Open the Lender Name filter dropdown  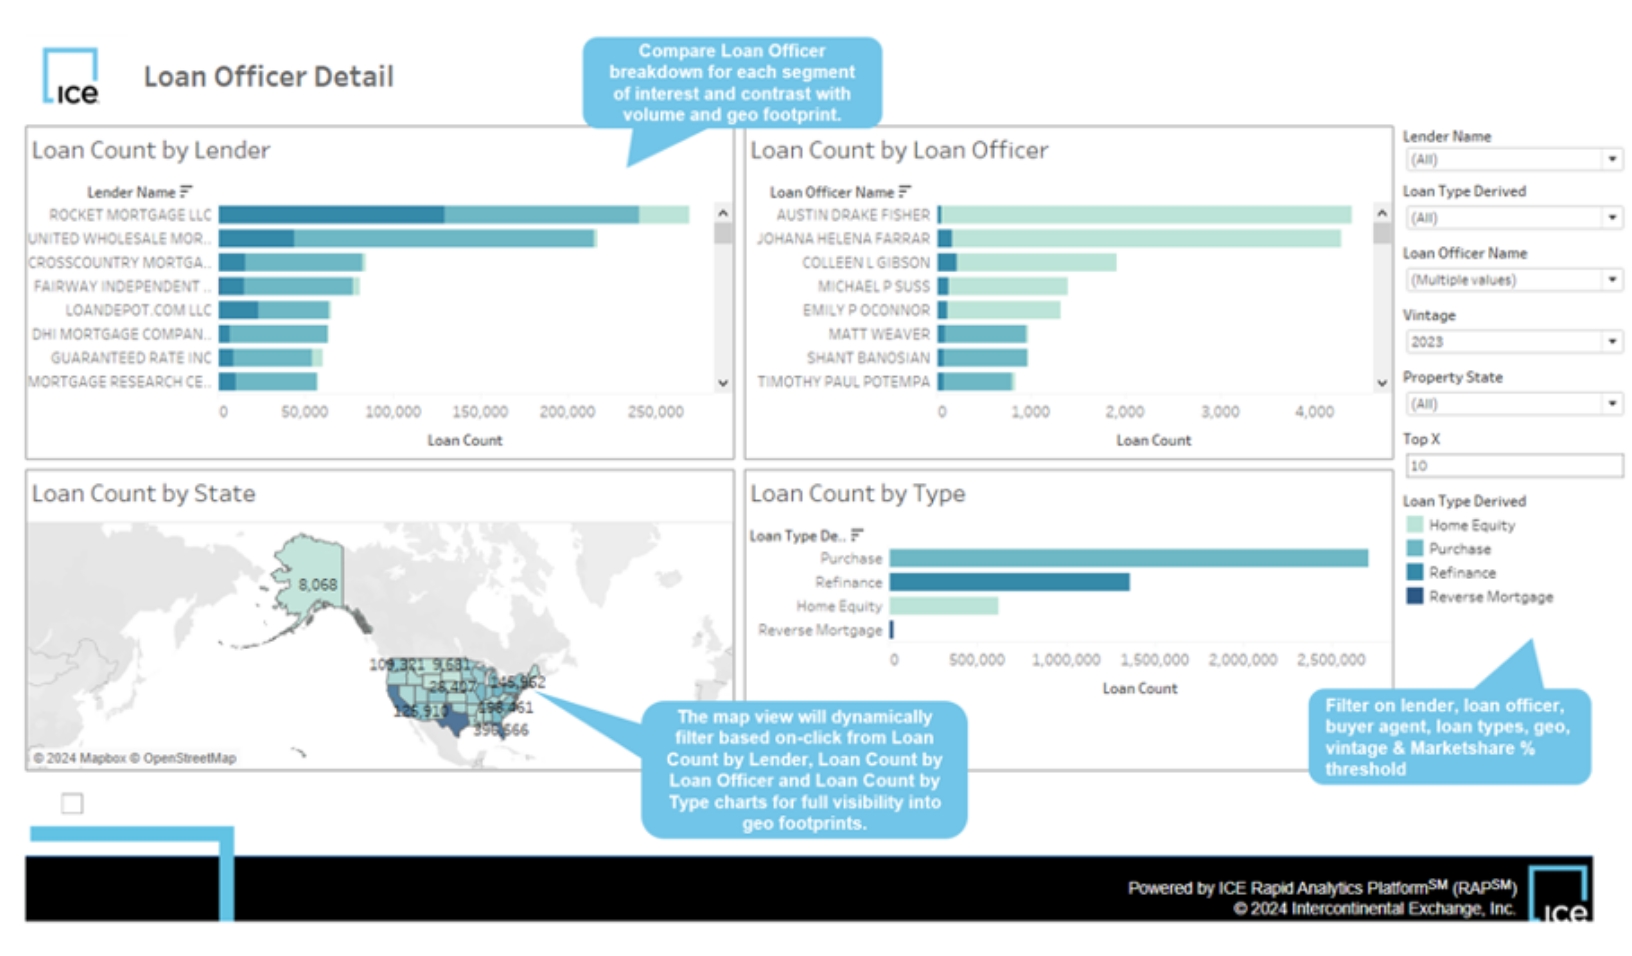[x=1513, y=159]
